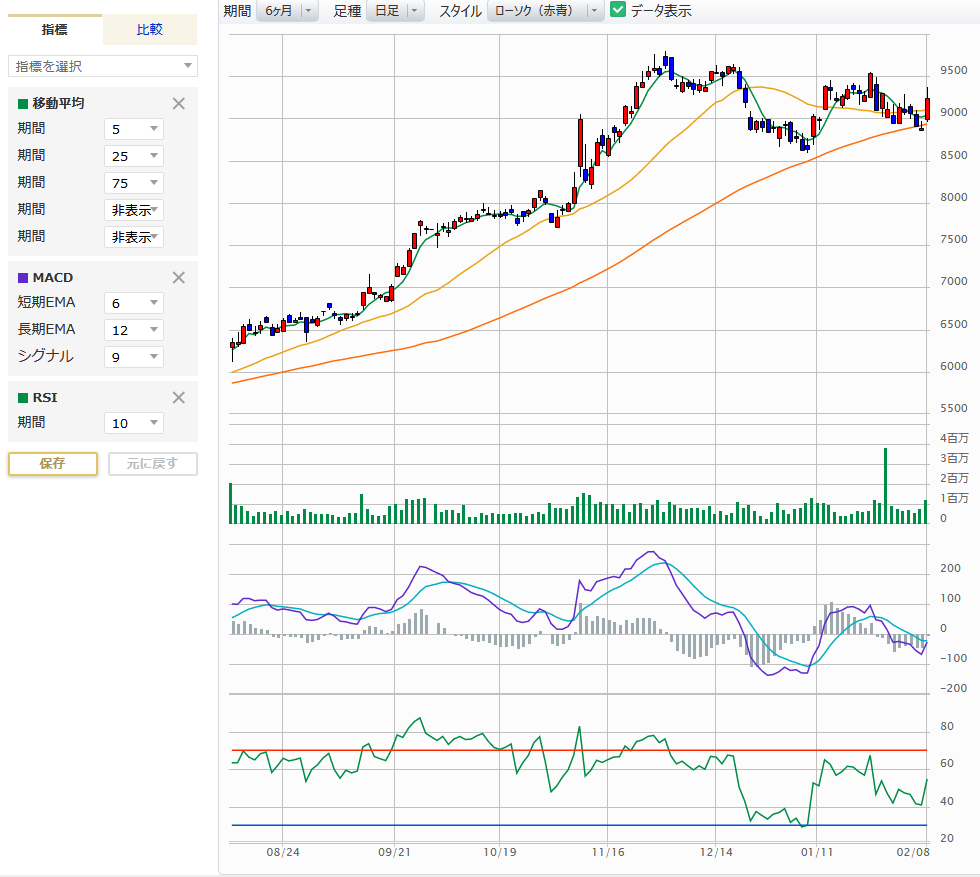This screenshot has height=877, width=980.
Task: Change moving average period 25 dropdown
Action: 134,156
